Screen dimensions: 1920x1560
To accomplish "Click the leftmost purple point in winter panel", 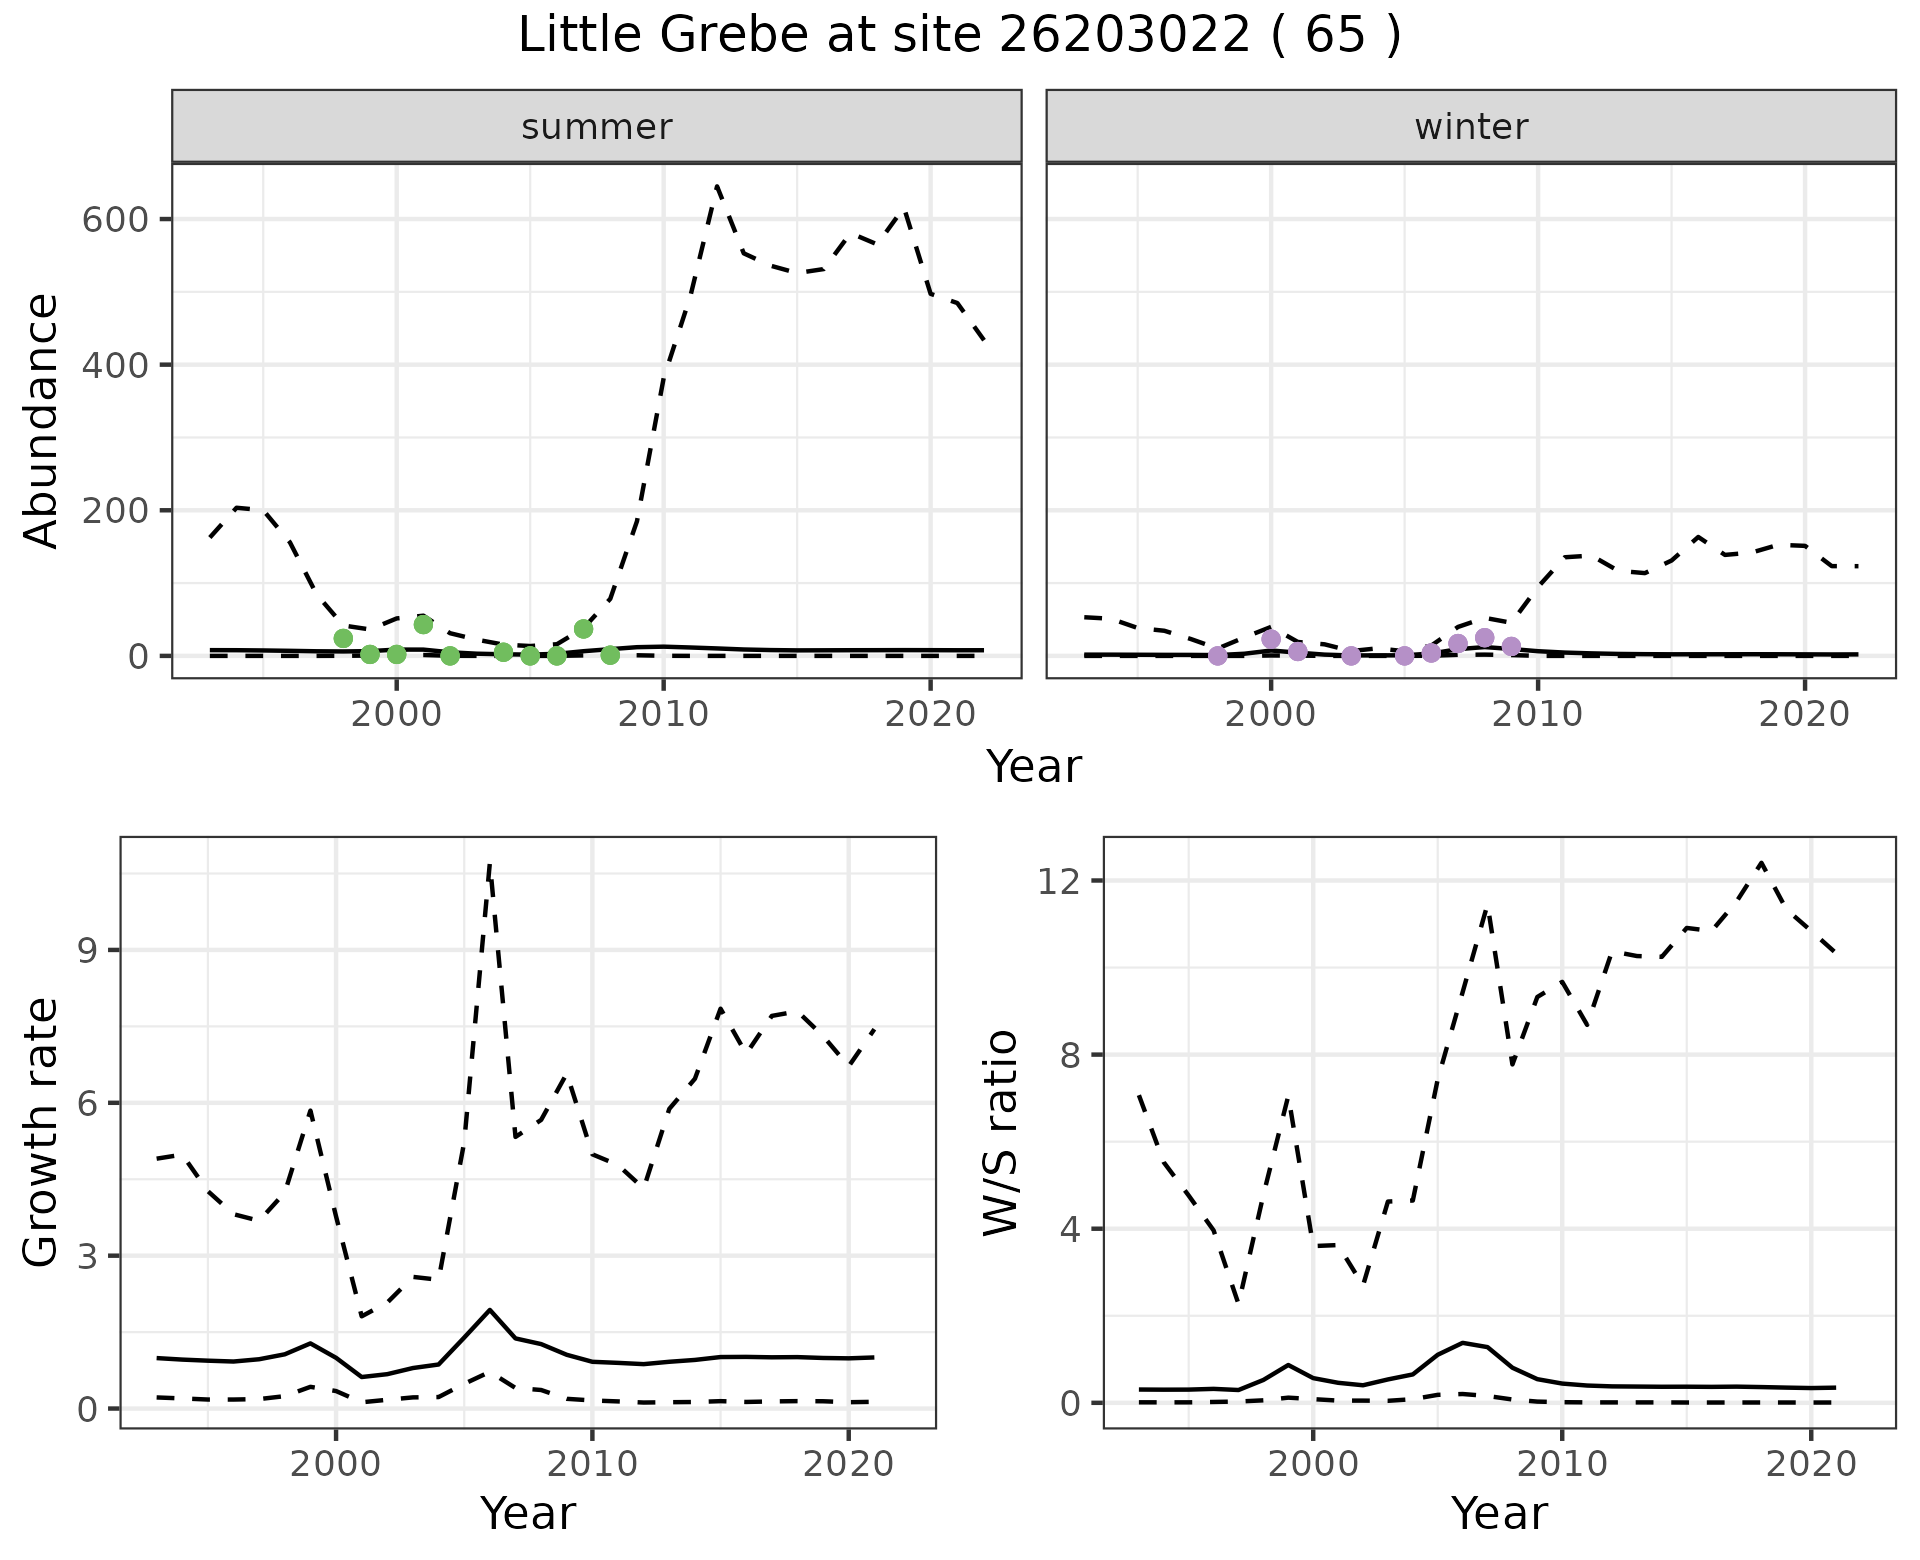I will [1217, 655].
